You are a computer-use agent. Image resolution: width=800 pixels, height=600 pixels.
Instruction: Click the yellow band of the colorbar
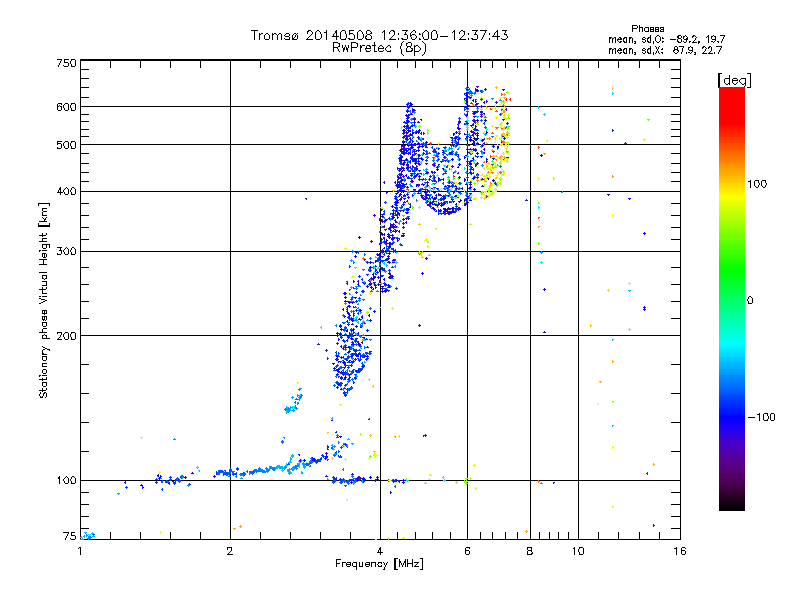(x=732, y=195)
